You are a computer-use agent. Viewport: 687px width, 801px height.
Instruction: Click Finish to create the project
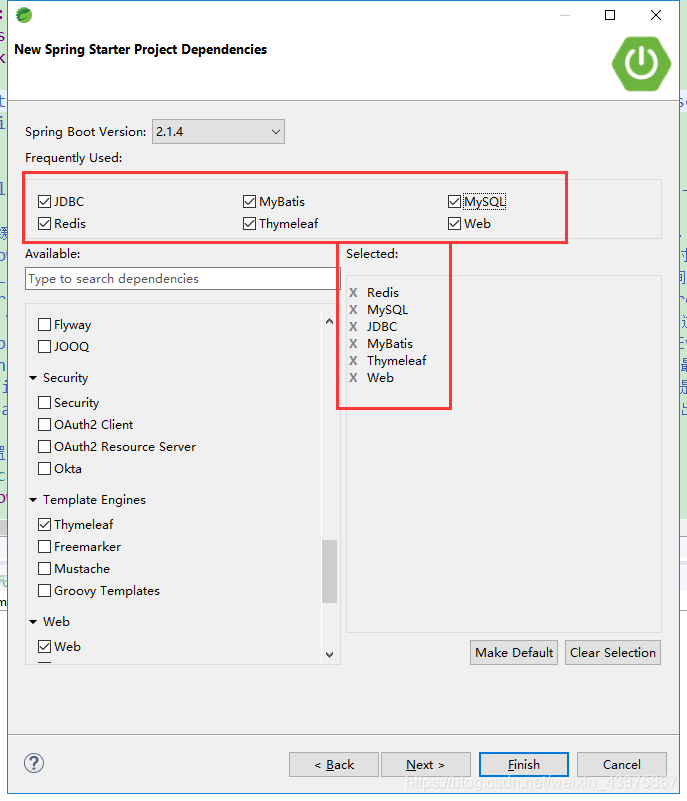pyautogui.click(x=524, y=765)
